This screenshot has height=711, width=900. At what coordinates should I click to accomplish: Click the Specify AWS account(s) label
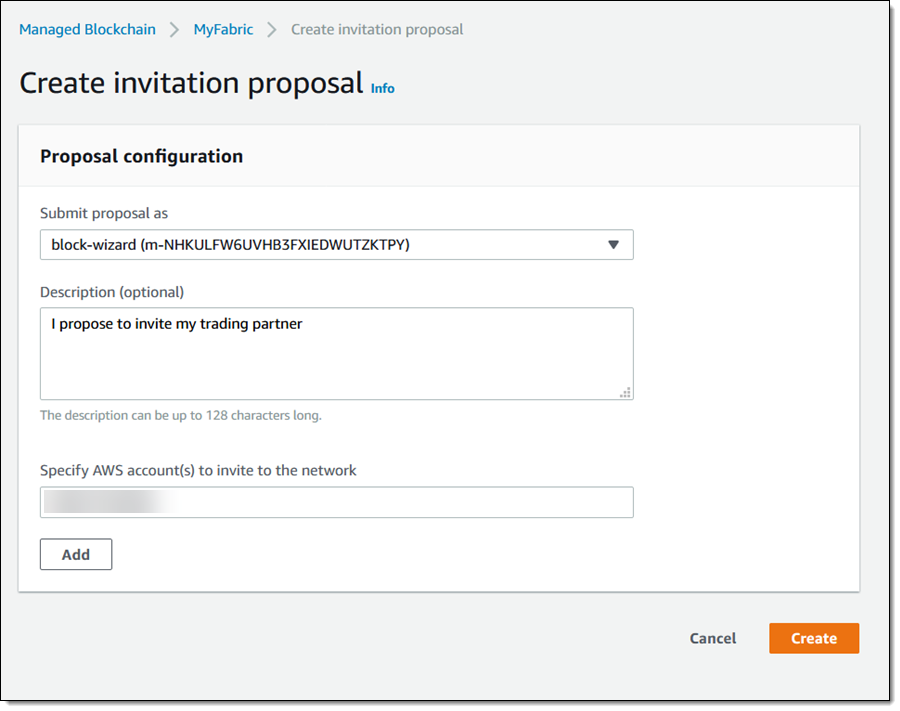tap(198, 470)
